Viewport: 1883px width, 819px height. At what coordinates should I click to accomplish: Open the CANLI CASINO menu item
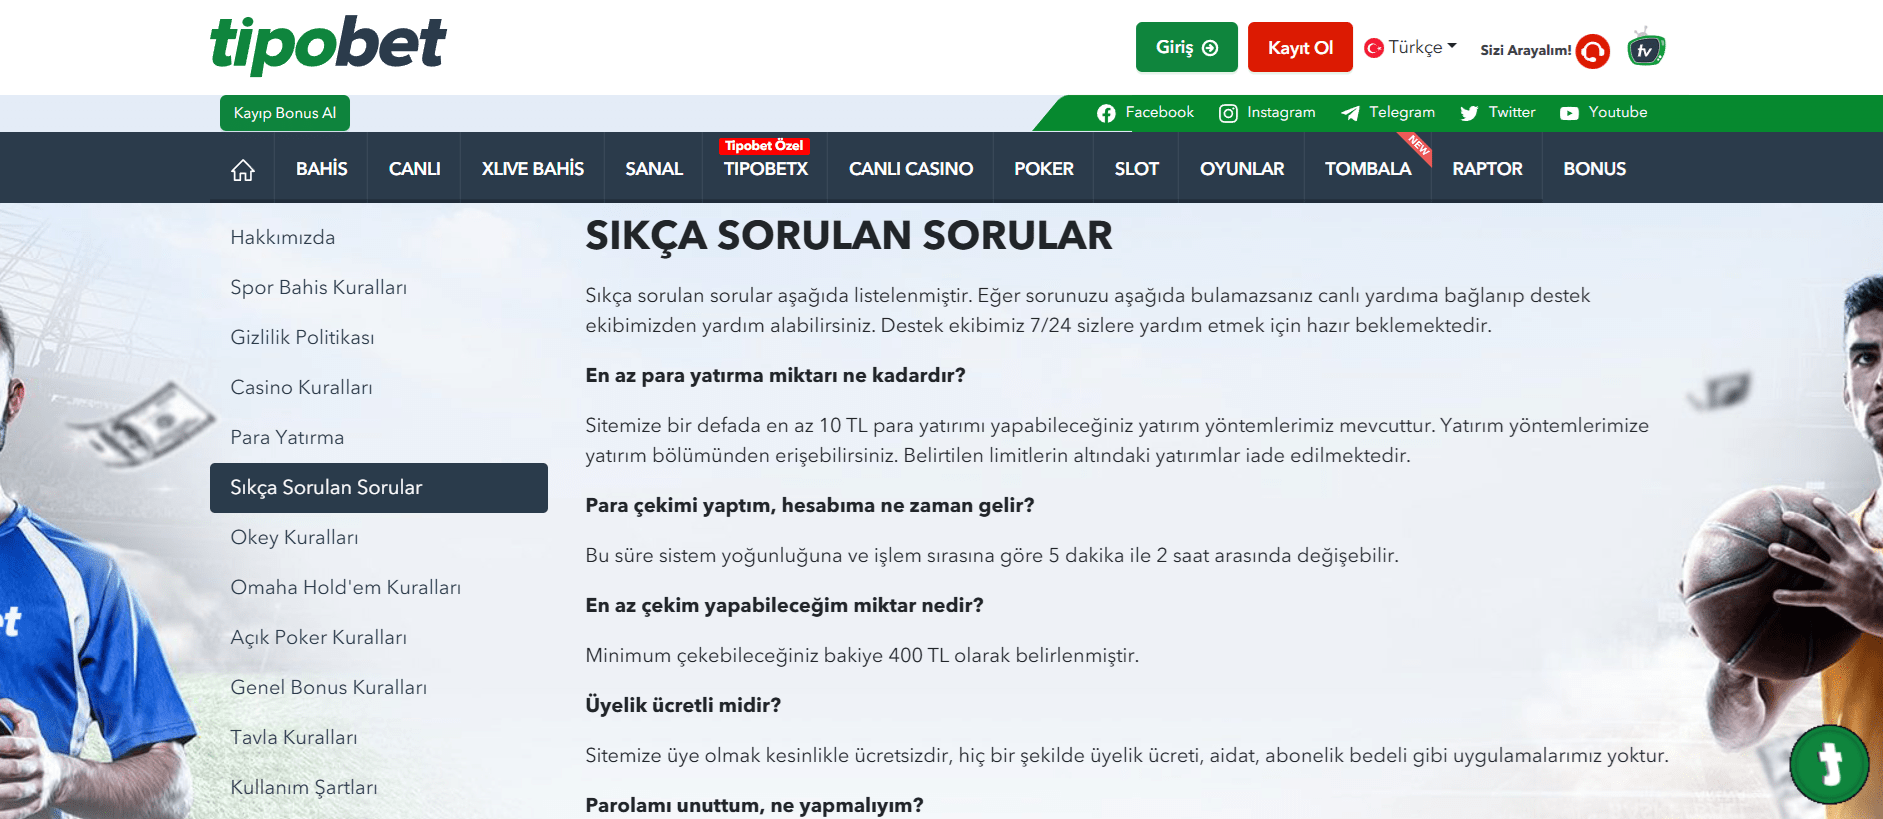[910, 169]
